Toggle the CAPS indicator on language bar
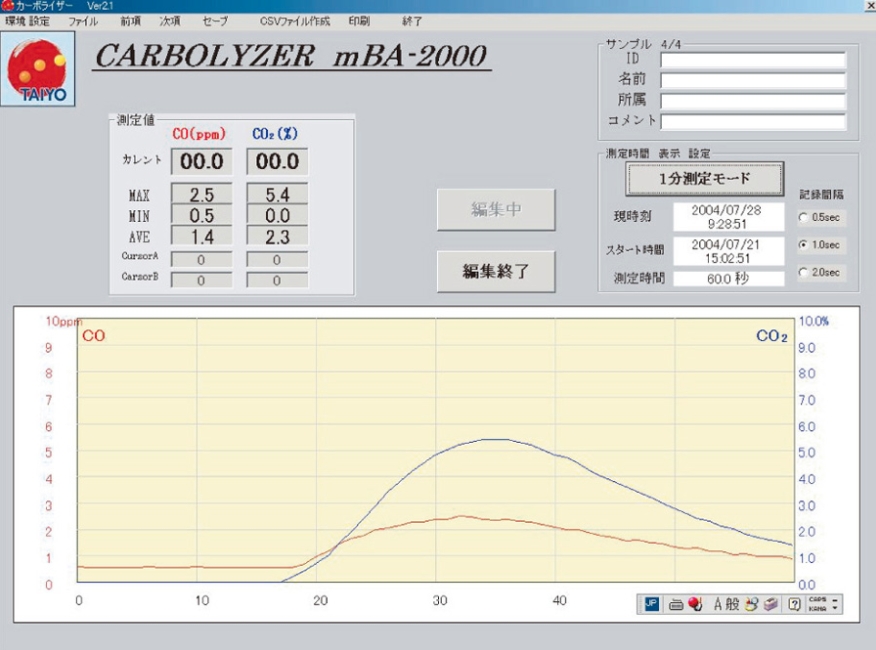The width and height of the screenshot is (876, 650). [817, 600]
